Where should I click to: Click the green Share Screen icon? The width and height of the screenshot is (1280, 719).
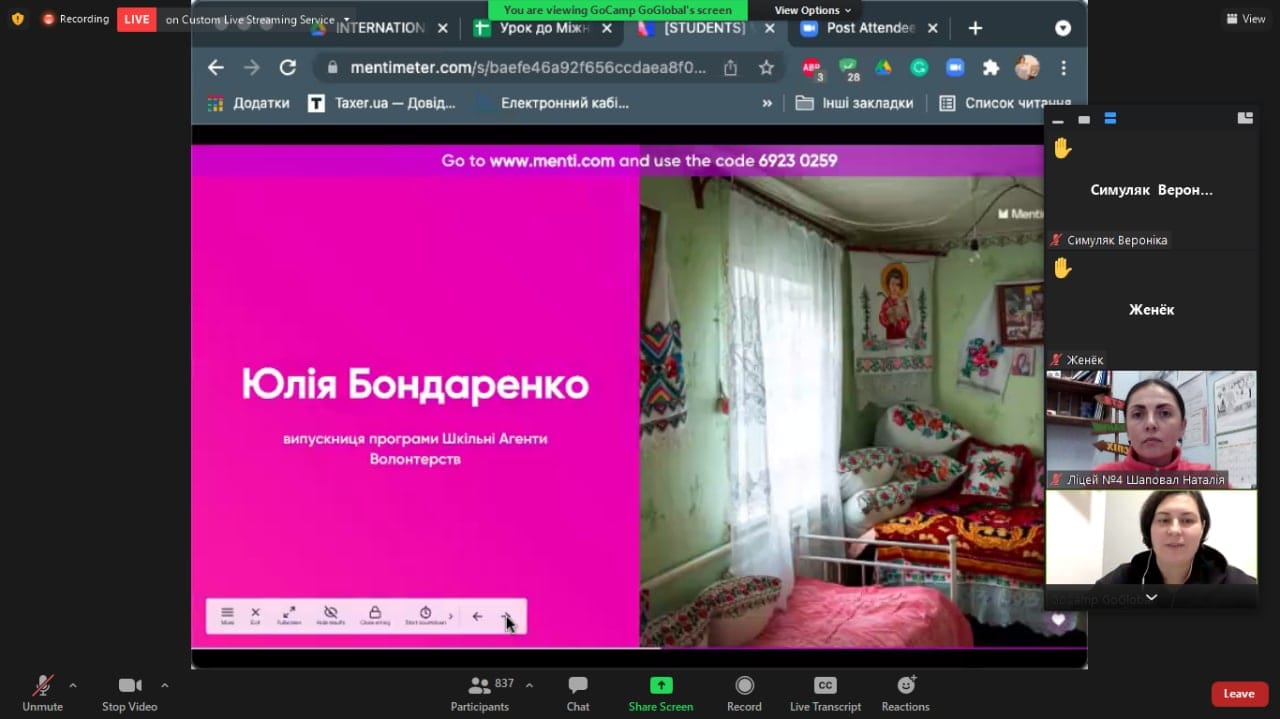660,685
